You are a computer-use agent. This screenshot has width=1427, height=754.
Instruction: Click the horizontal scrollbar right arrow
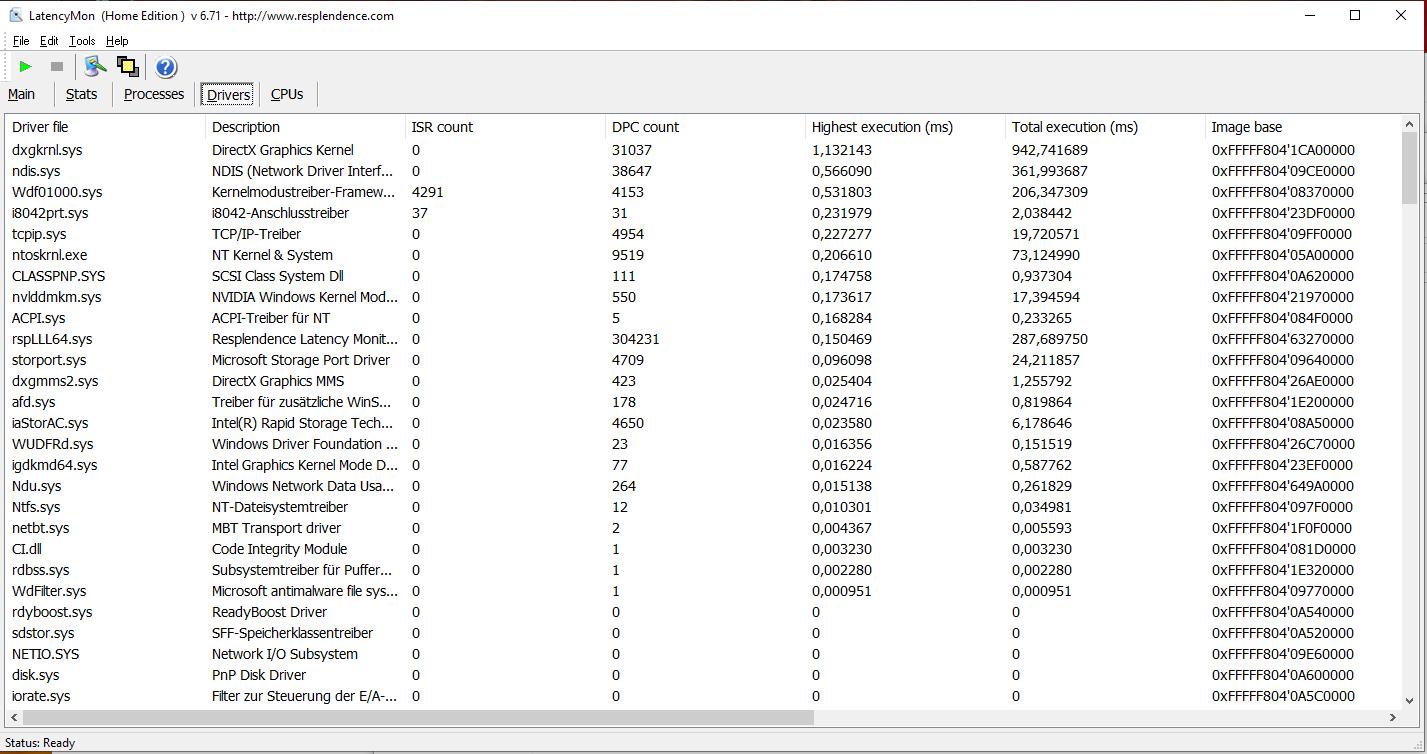point(1392,718)
